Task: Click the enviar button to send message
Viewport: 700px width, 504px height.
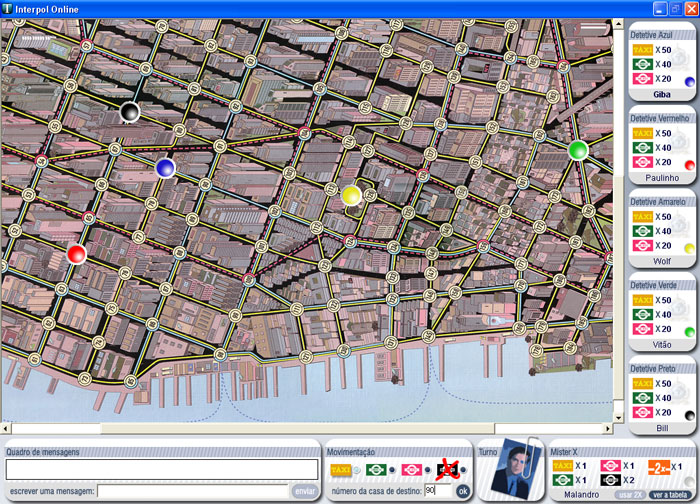Action: (x=305, y=491)
